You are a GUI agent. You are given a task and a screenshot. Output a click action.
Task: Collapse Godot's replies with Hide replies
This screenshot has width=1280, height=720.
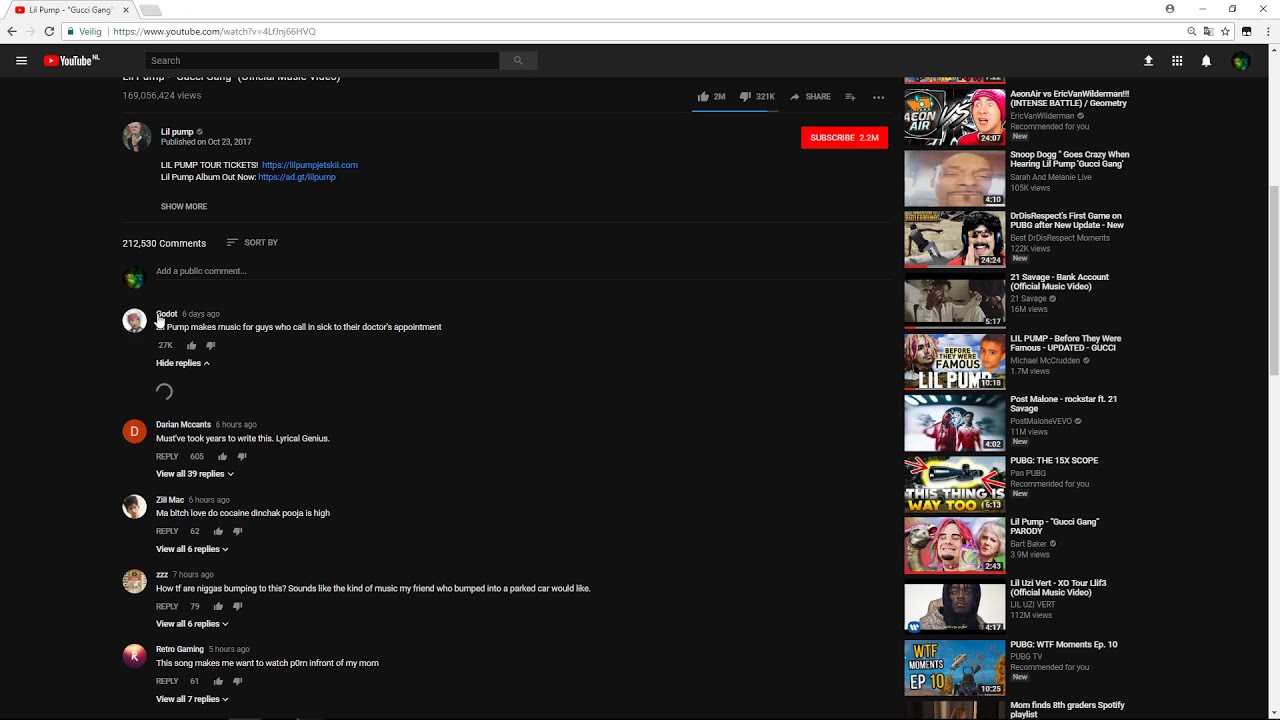(x=183, y=363)
